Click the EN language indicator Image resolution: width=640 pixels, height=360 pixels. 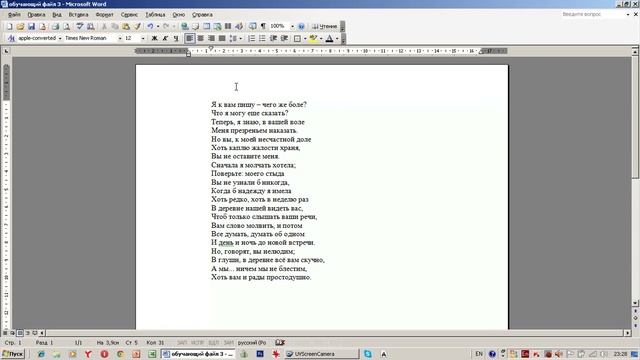[479, 354]
